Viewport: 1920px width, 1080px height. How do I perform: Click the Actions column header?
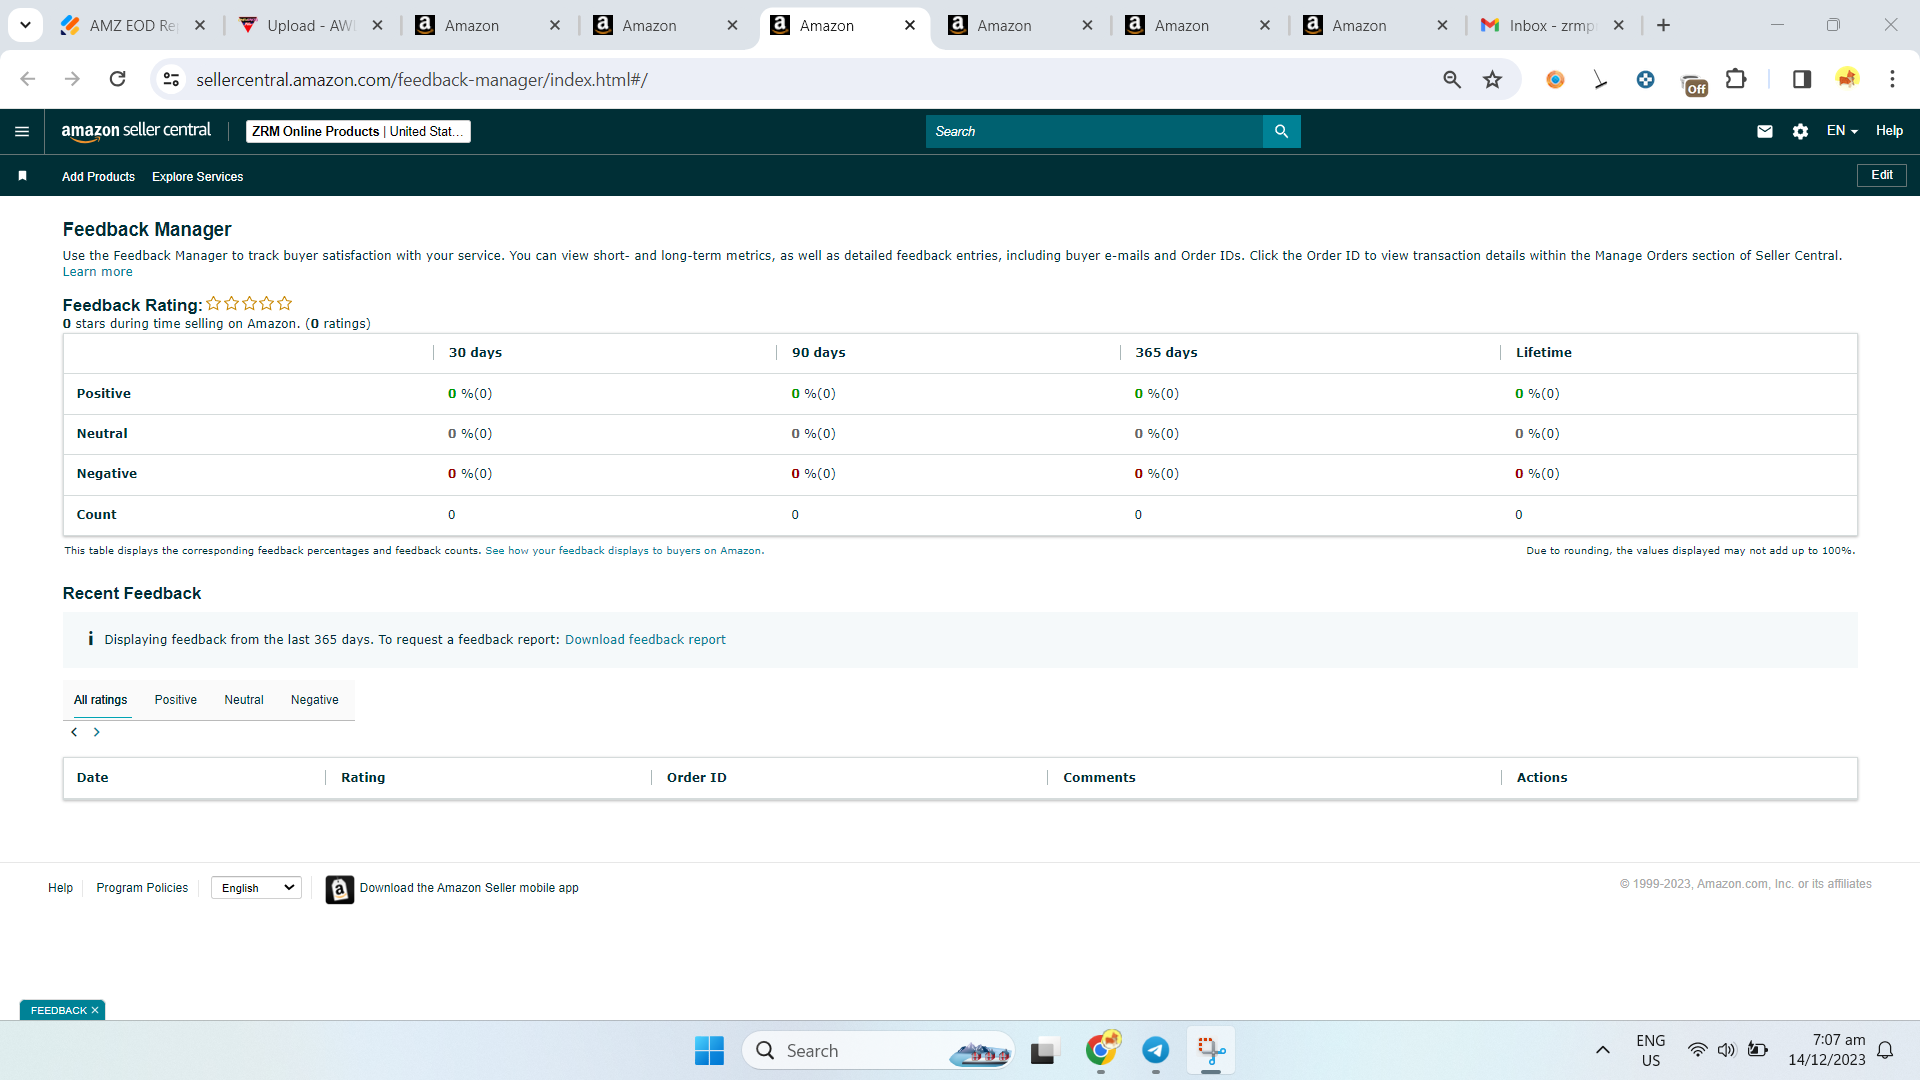click(x=1542, y=778)
